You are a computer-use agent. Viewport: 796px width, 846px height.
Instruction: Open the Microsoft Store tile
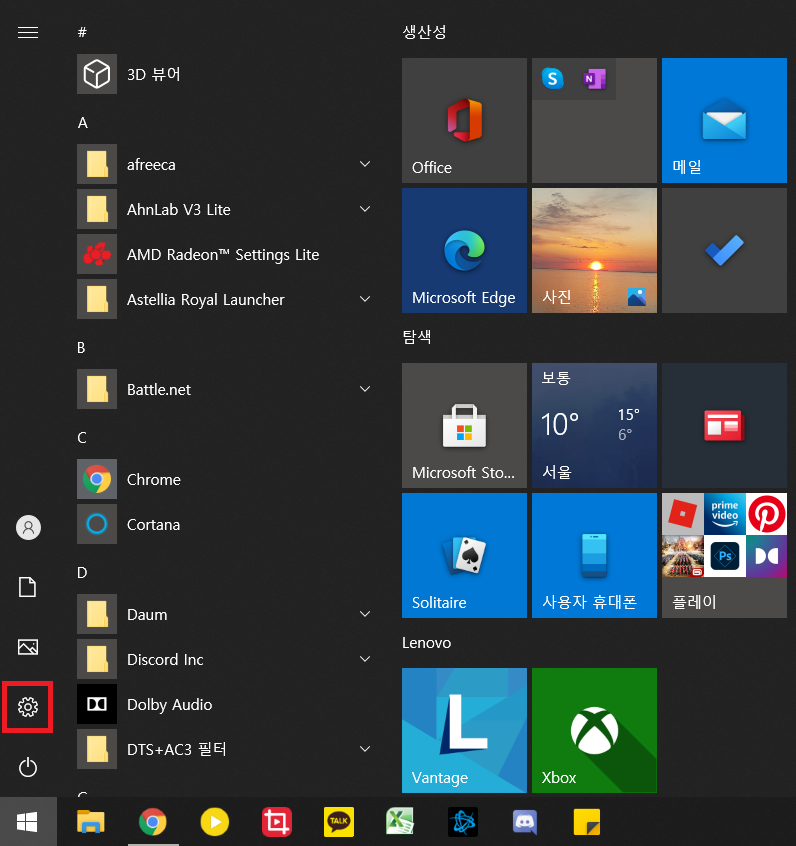pyautogui.click(x=464, y=426)
